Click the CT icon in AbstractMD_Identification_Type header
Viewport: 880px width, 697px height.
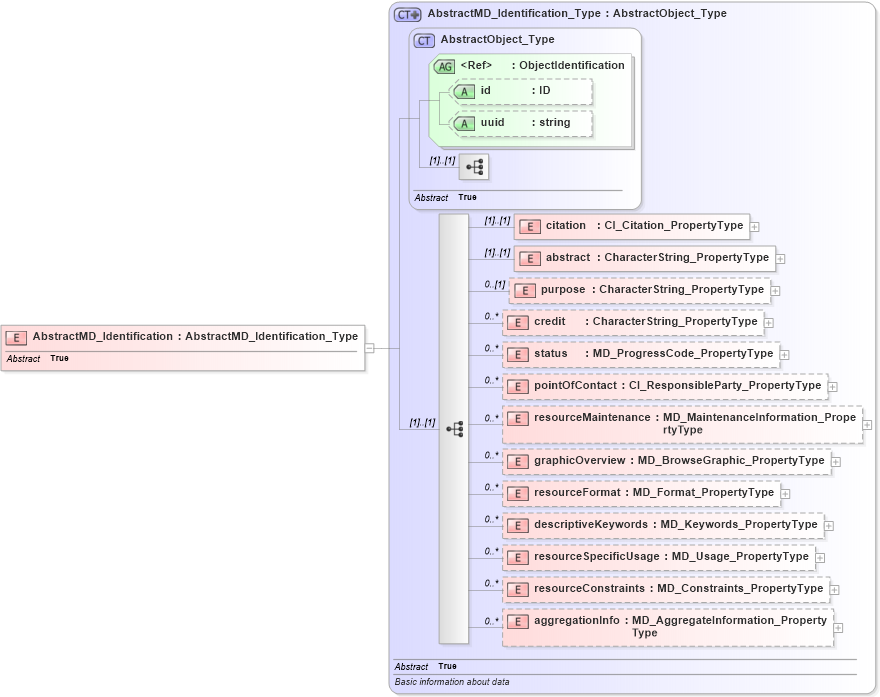(404, 14)
